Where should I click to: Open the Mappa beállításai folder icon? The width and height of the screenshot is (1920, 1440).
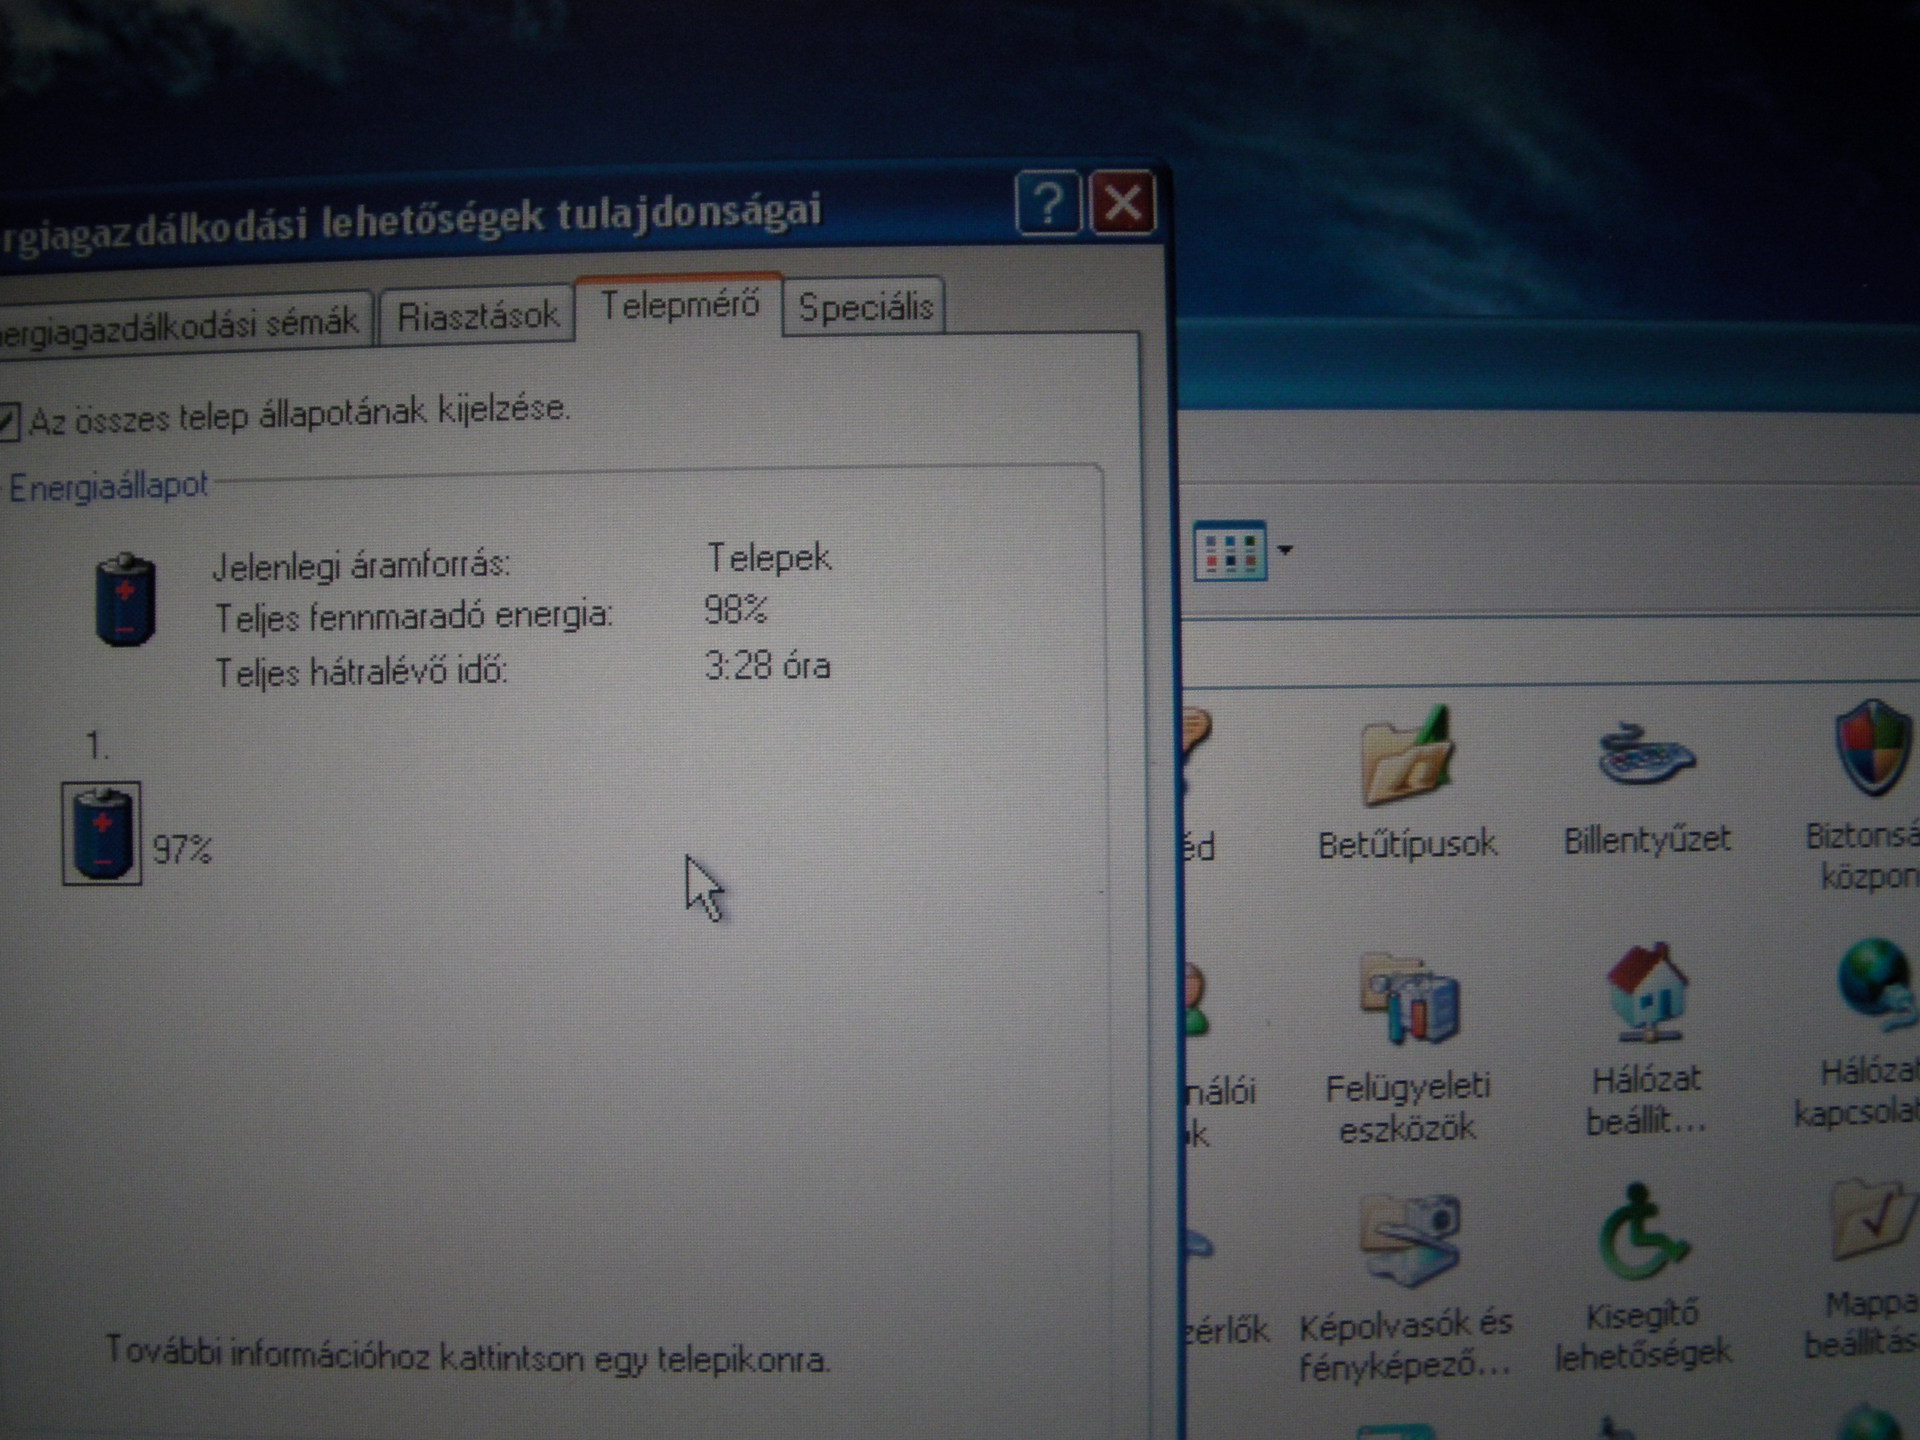(x=1870, y=1222)
